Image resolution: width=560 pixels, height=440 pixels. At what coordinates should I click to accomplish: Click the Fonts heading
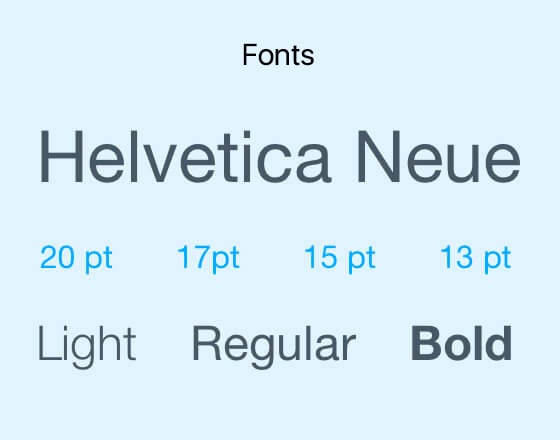(278, 55)
